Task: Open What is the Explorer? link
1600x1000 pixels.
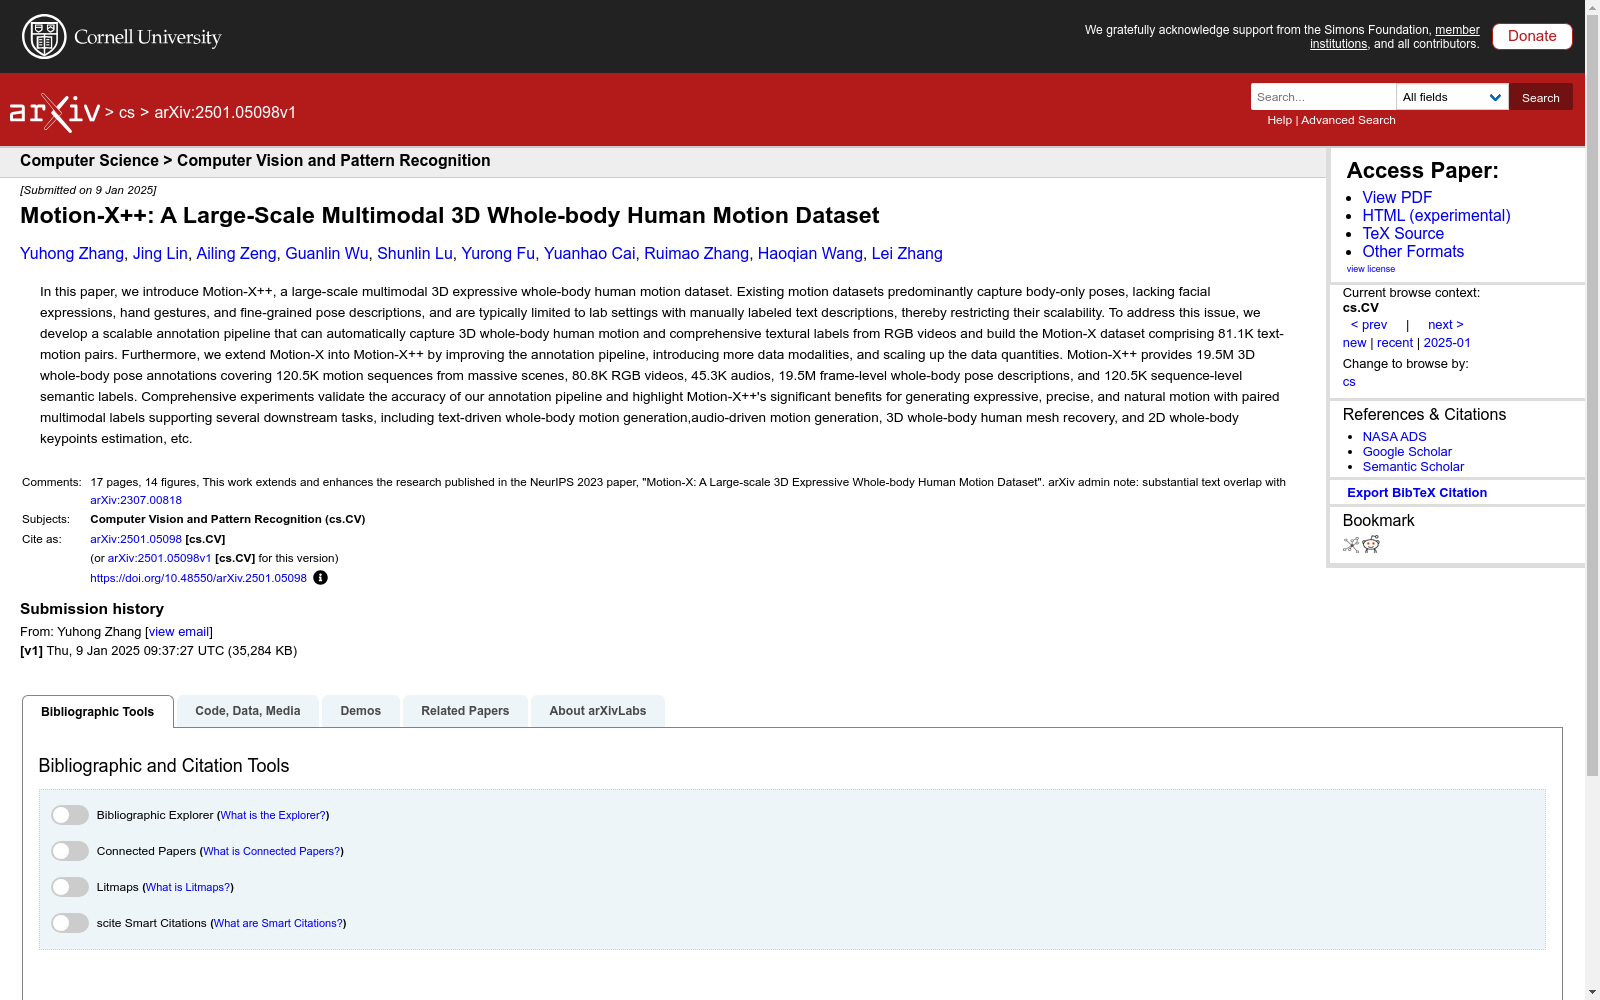Action: (x=273, y=815)
